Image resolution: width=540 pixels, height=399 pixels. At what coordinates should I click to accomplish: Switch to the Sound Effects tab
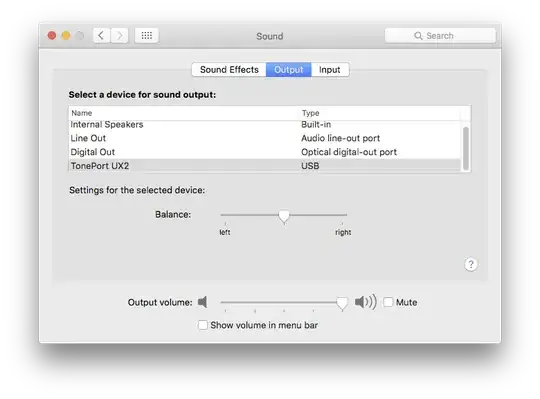(229, 70)
